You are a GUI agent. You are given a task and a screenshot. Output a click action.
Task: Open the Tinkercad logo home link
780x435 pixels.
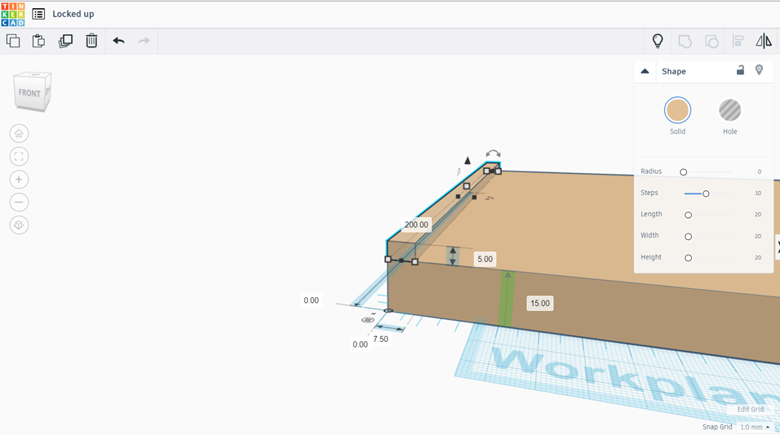[x=13, y=14]
